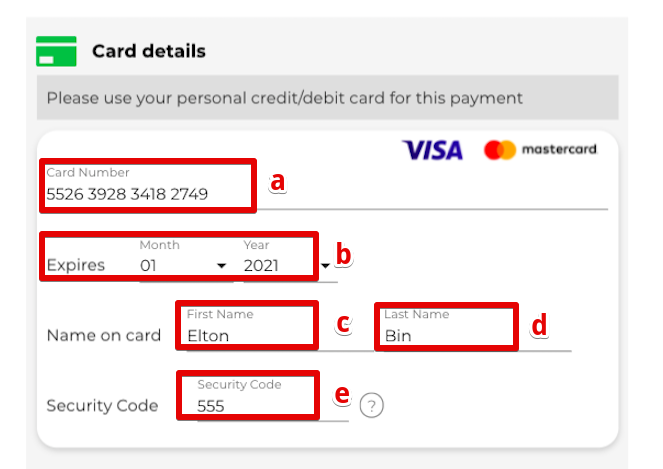The height and width of the screenshot is (469, 663).
Task: Click the red annotation letter a
Action: point(277,182)
